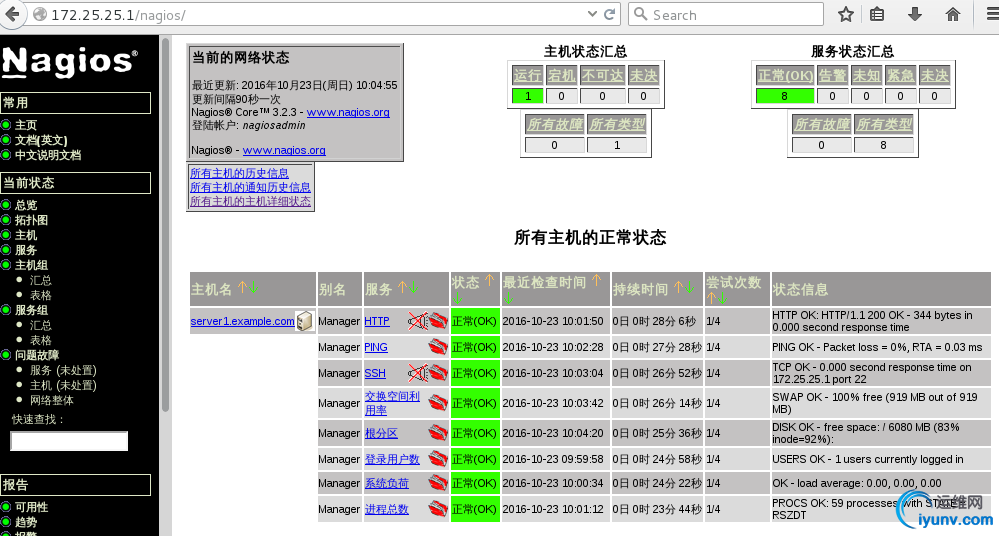Screen dimensions: 999x536
Task: Open 网络整体 in the sidebar
Action: pyautogui.click(x=52, y=400)
